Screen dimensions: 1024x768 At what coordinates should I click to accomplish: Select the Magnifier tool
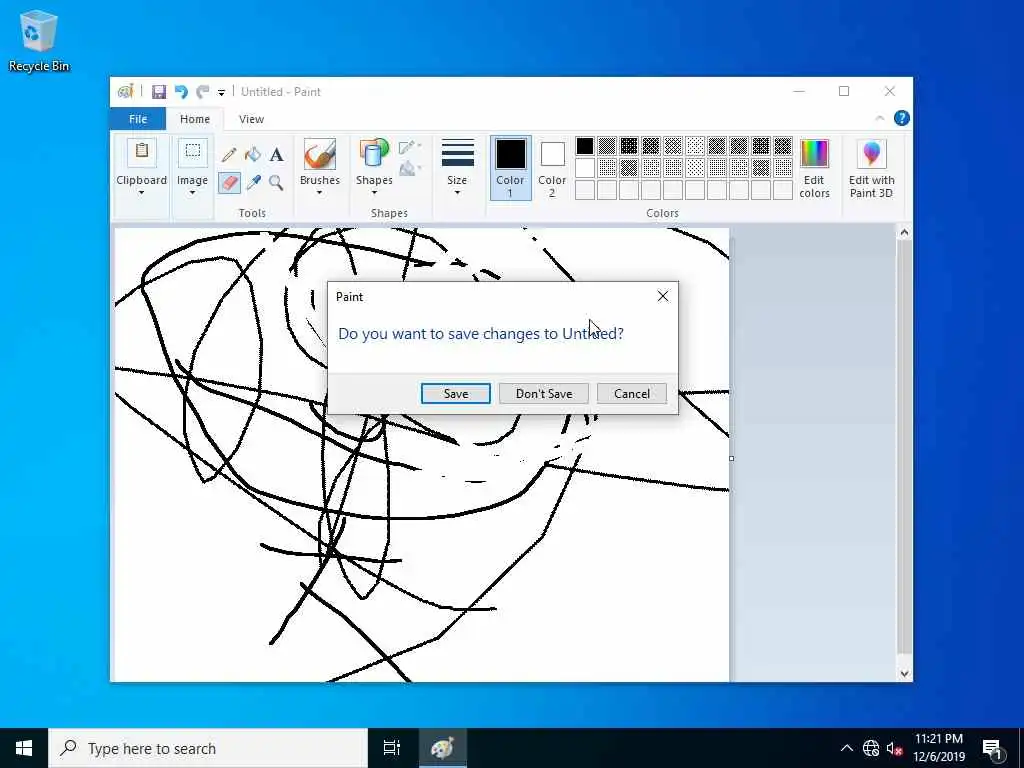click(276, 182)
